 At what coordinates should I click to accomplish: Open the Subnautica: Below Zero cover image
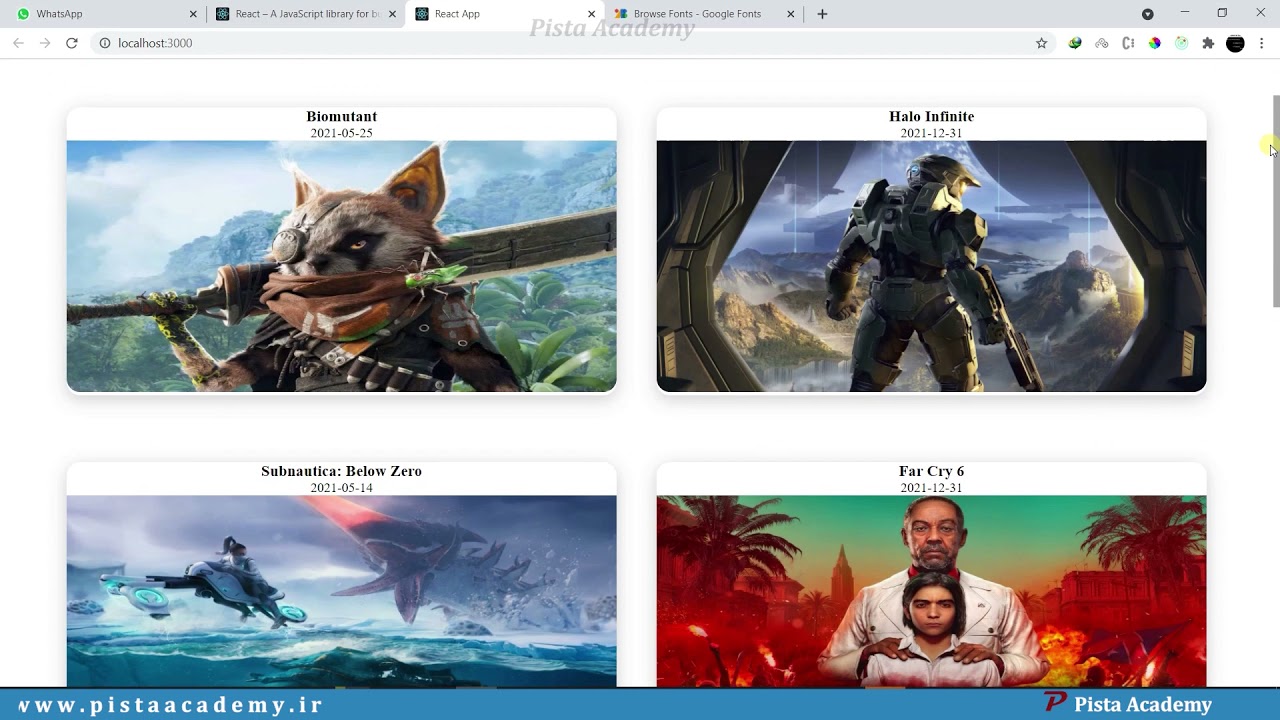(x=341, y=591)
